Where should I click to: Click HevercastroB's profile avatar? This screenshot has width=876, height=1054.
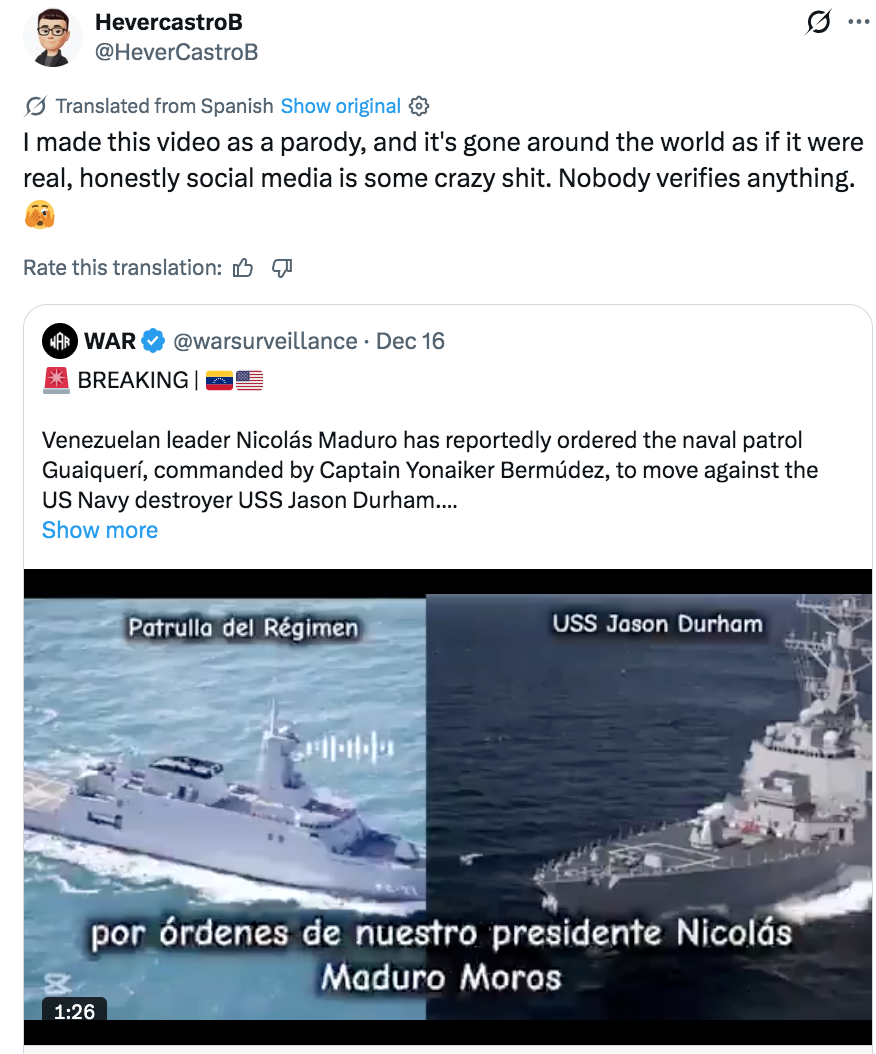tap(52, 37)
